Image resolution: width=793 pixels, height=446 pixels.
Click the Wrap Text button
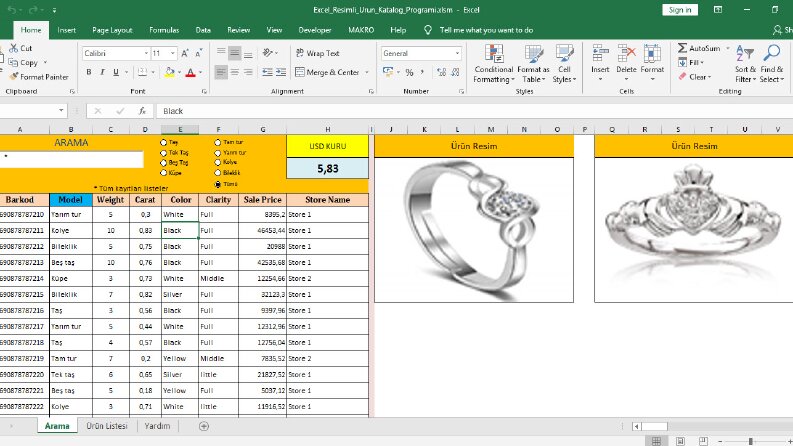pos(317,53)
